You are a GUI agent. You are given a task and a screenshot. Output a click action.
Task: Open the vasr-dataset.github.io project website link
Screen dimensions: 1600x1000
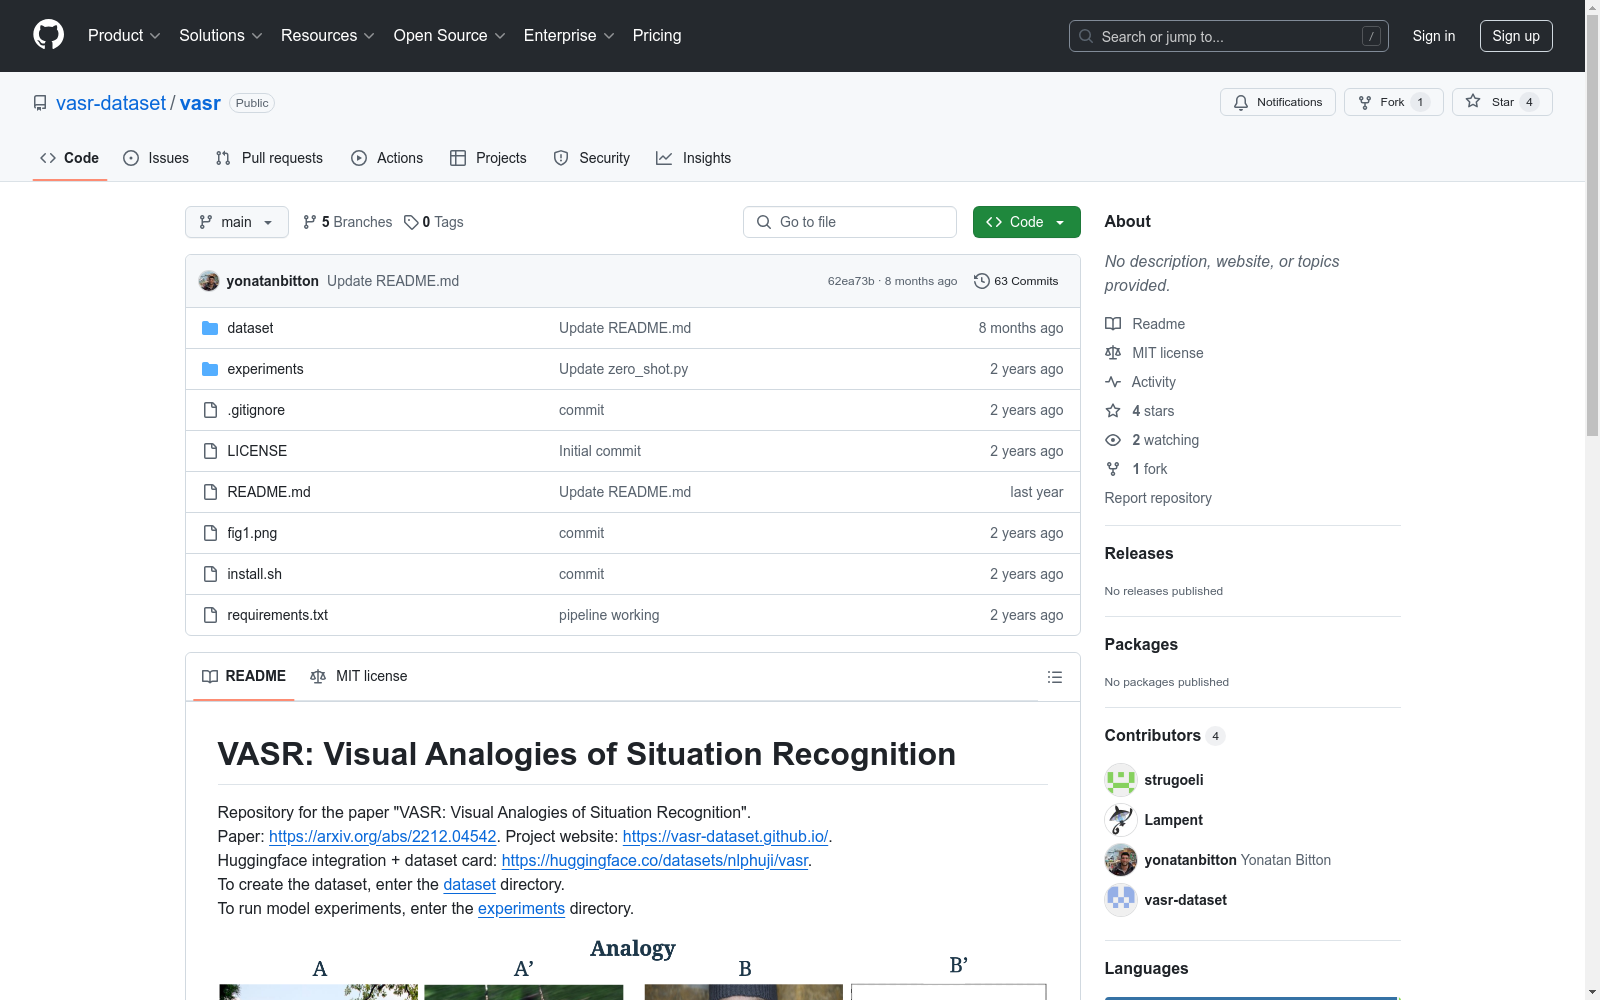coord(725,836)
